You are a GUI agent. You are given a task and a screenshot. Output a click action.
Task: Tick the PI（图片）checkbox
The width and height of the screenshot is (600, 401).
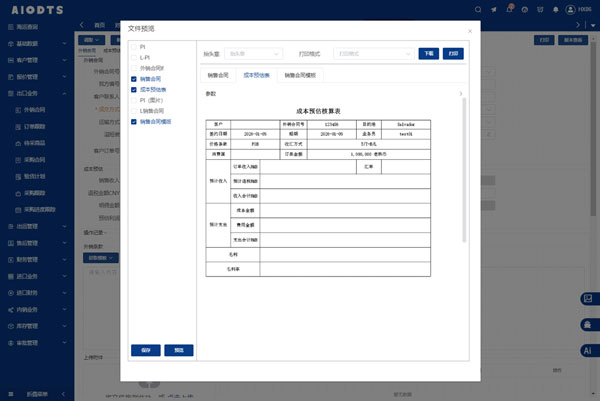click(x=134, y=100)
